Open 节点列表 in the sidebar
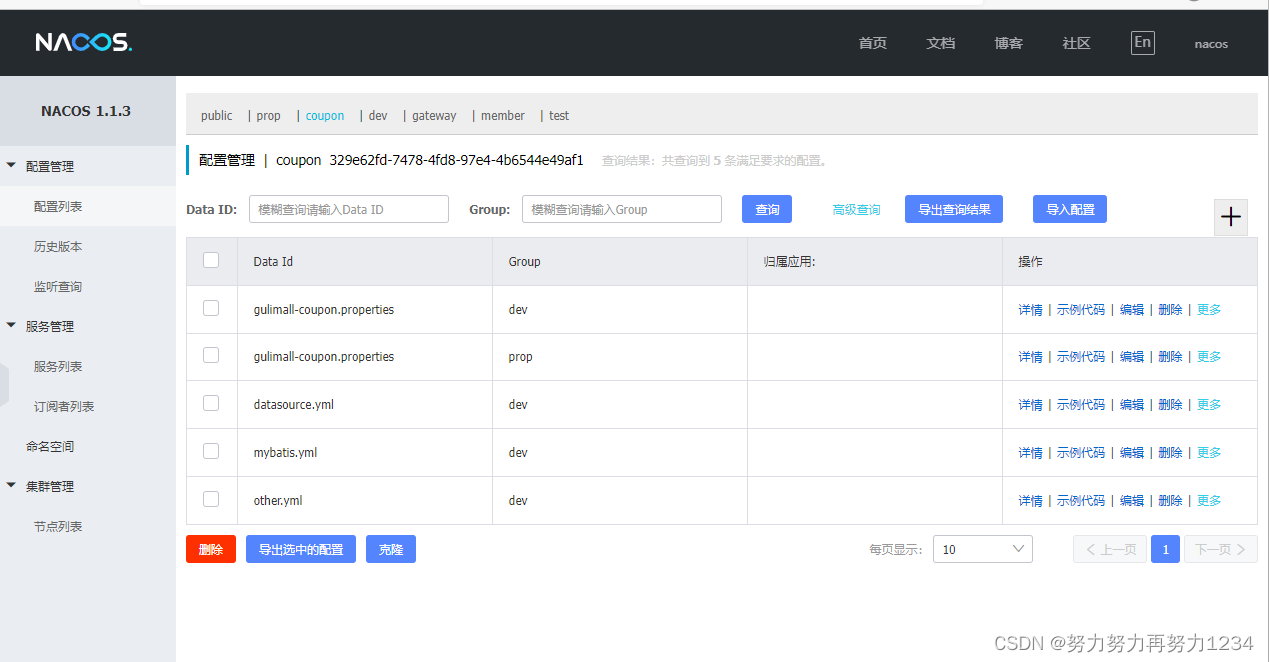Image resolution: width=1269 pixels, height=662 pixels. (58, 526)
